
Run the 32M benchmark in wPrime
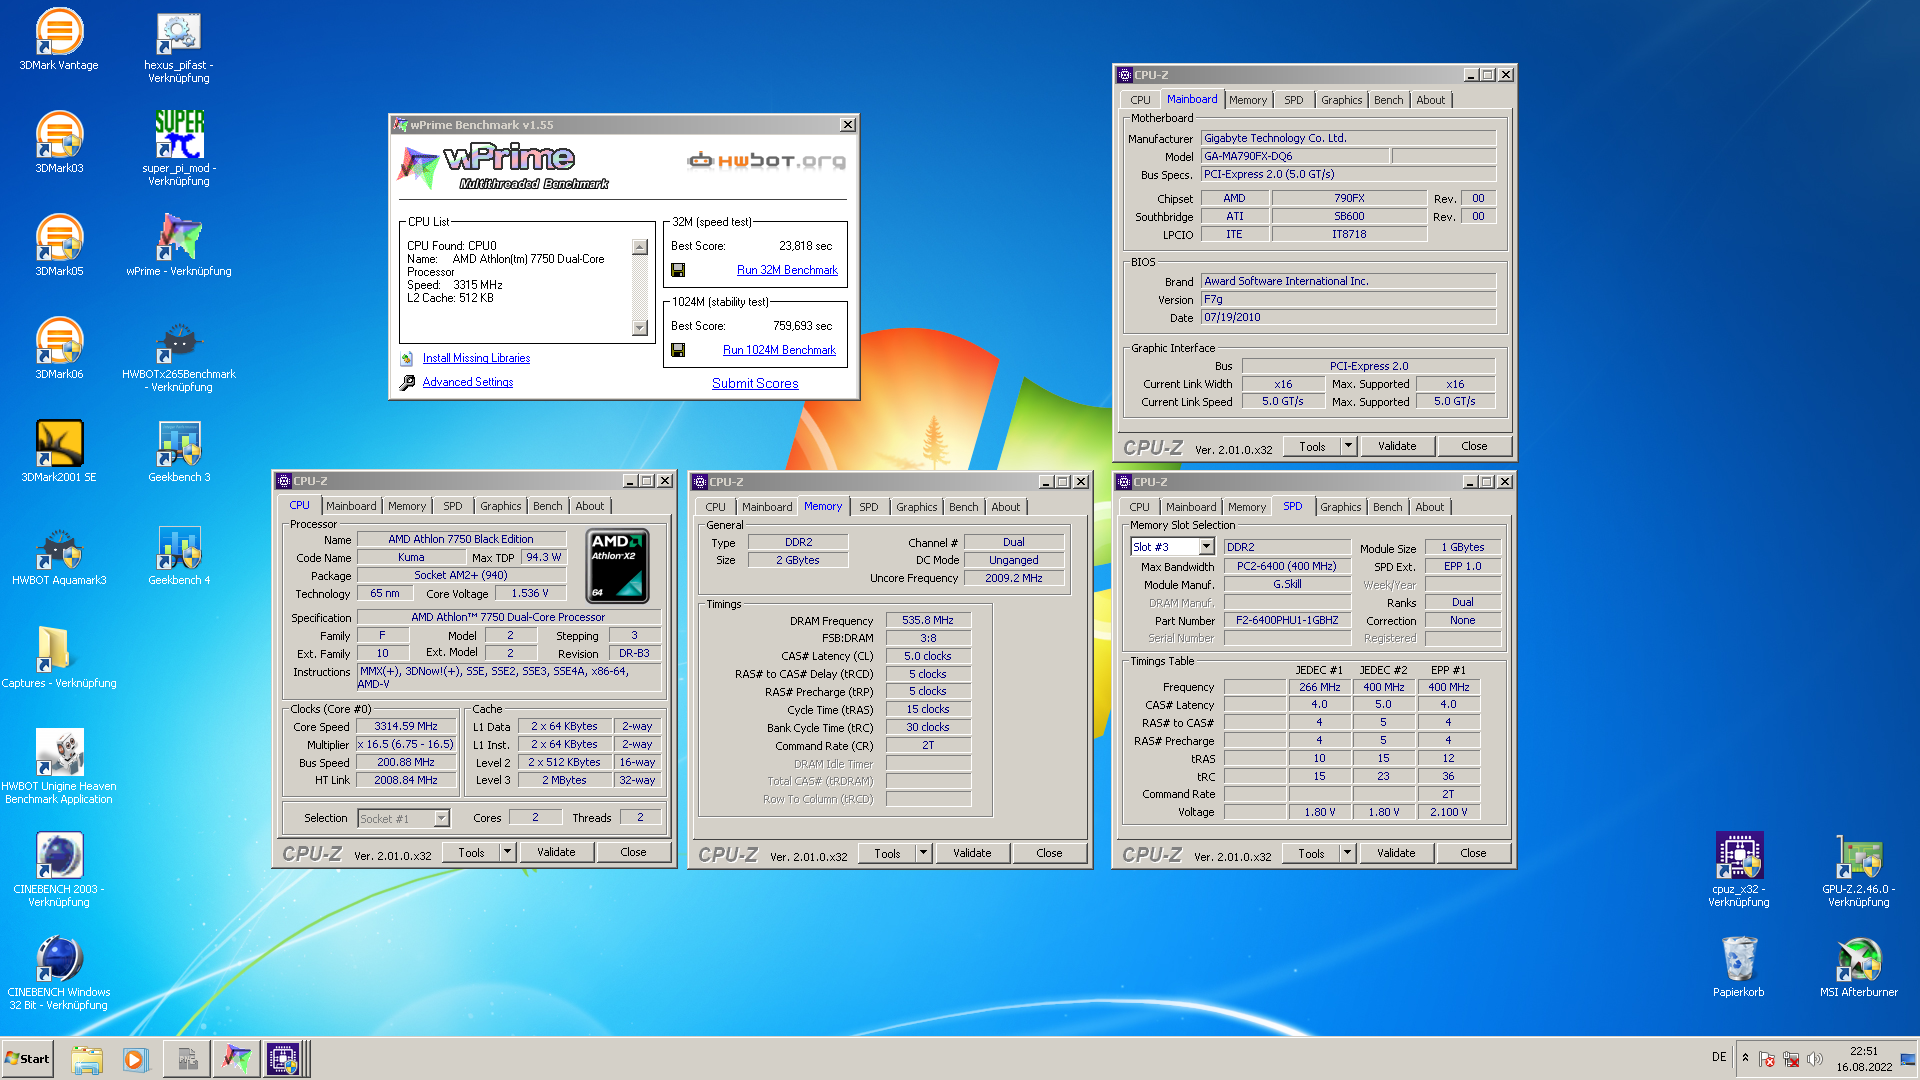tap(787, 270)
